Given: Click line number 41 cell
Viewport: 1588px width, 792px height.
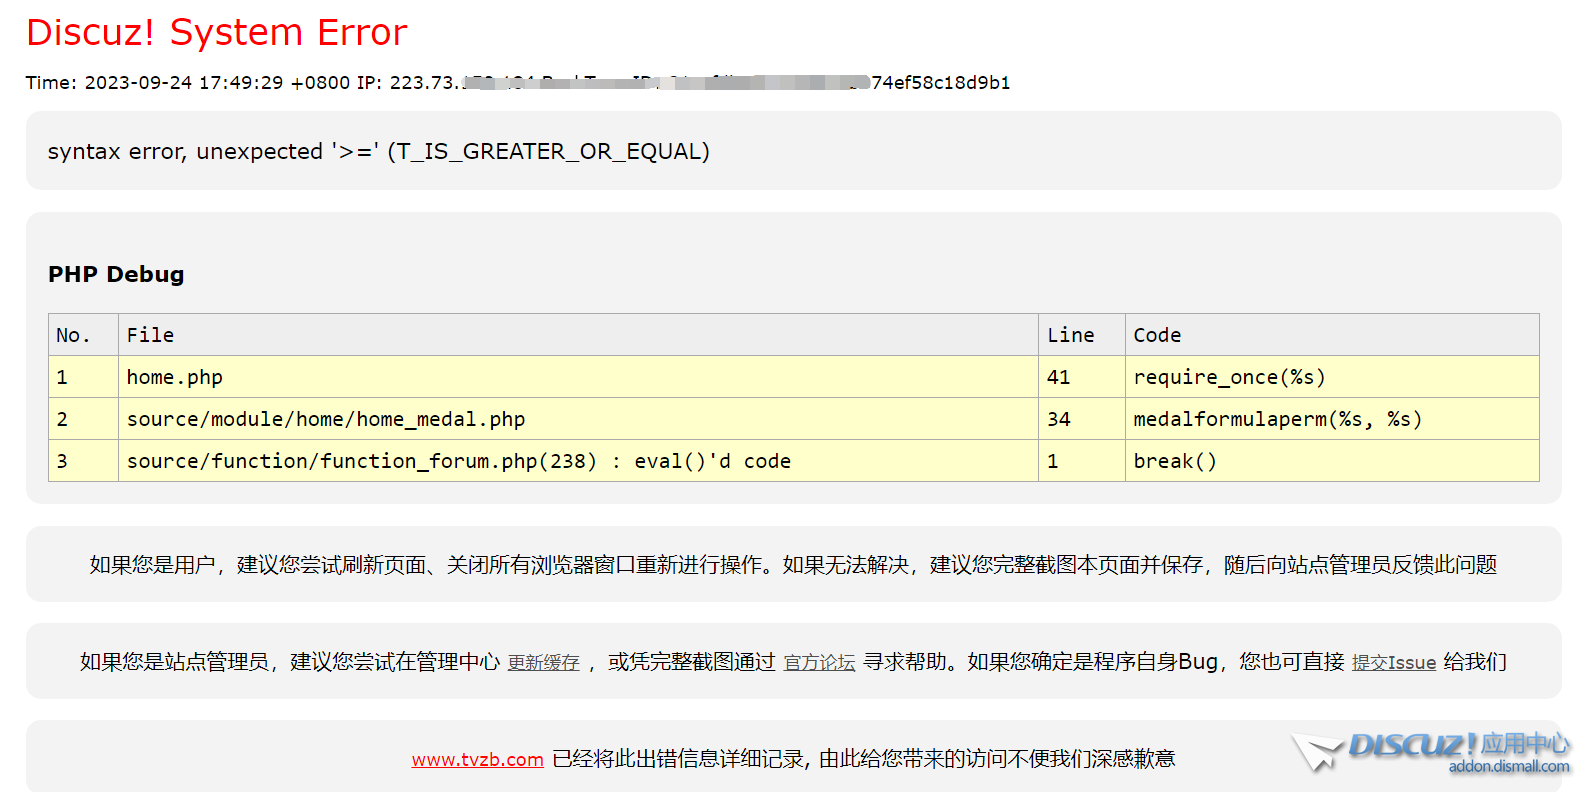Looking at the screenshot, I should click(1082, 377).
